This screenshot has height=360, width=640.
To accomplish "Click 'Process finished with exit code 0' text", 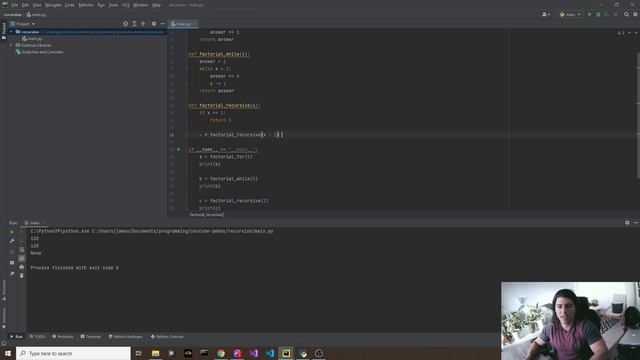I will (75, 268).
